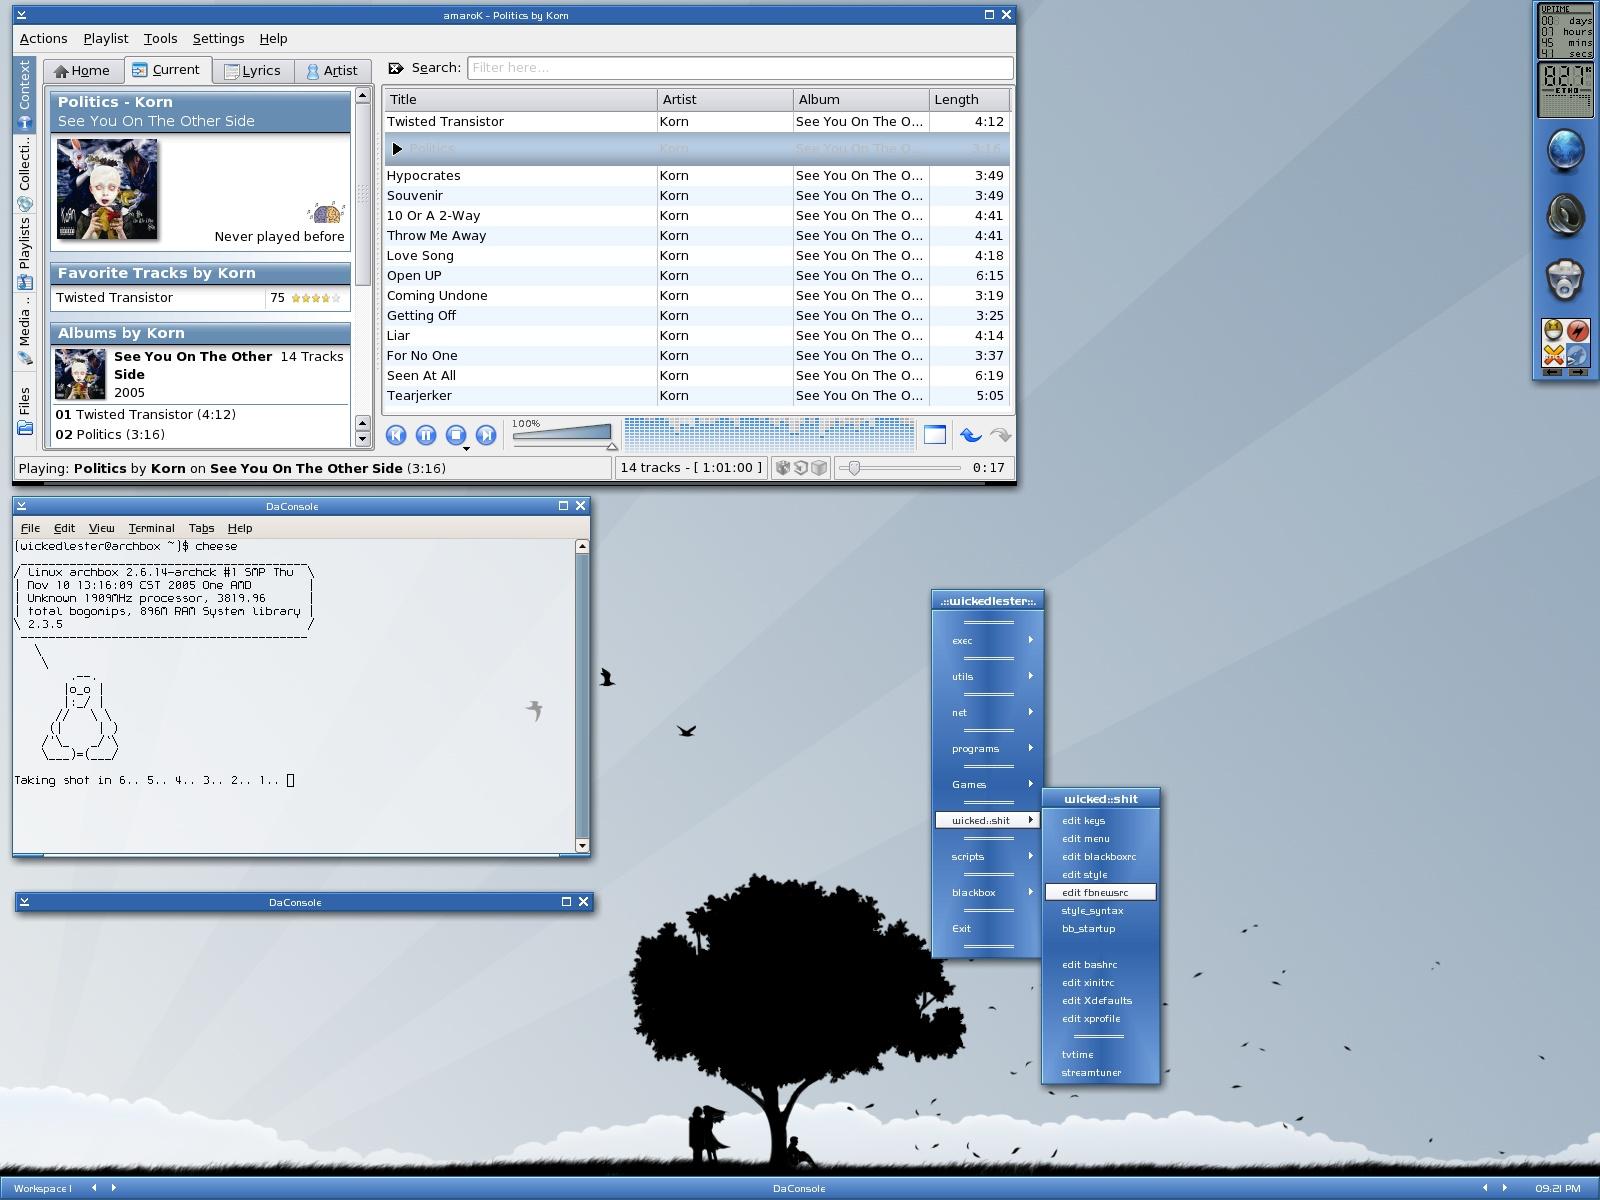Click the grey redo arrow icon

1000,435
